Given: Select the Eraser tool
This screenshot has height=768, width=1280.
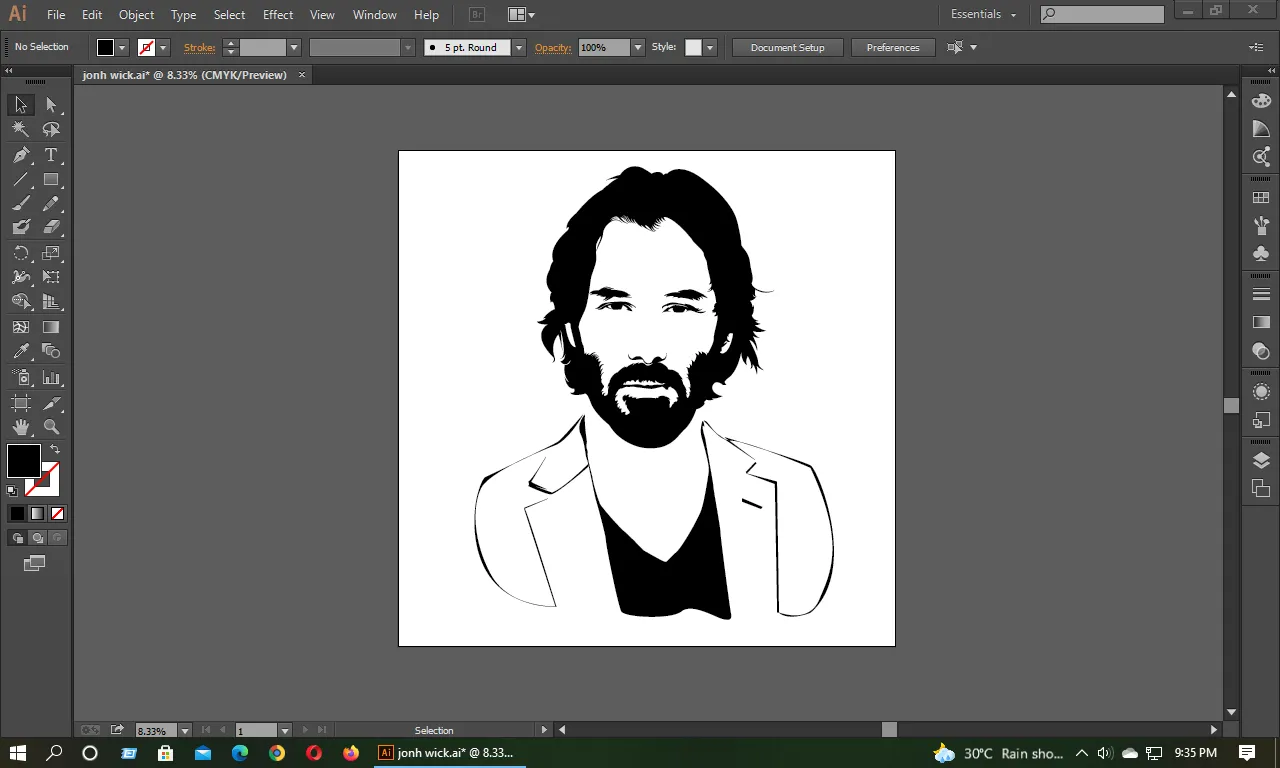Looking at the screenshot, I should pyautogui.click(x=51, y=227).
